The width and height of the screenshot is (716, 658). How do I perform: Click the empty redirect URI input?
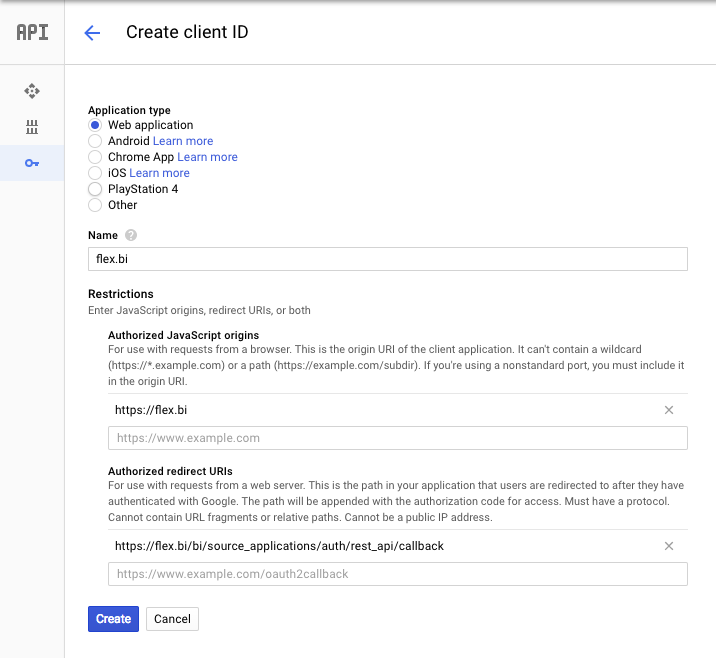point(397,574)
